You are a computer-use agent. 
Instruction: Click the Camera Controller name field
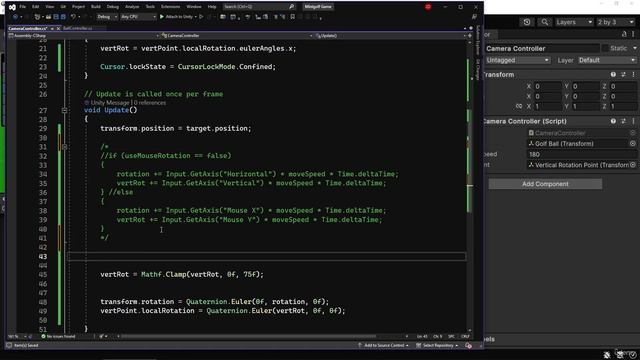(542, 49)
